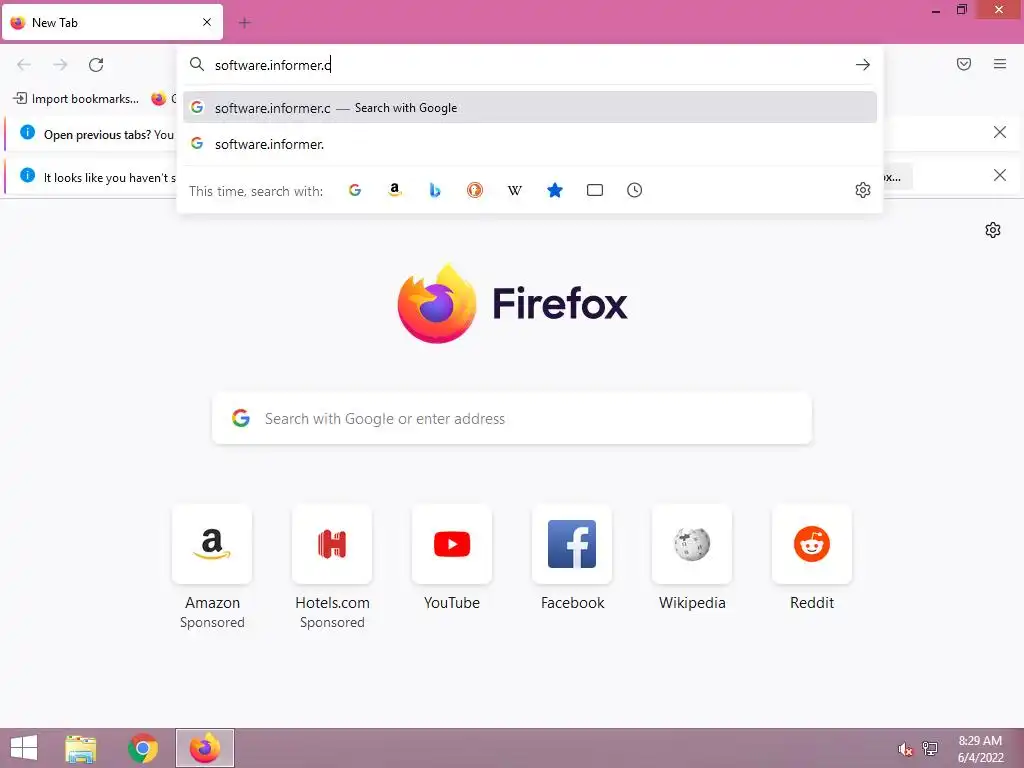Search this time with DuckDuckGo icon
The image size is (1024, 768).
pyautogui.click(x=475, y=190)
